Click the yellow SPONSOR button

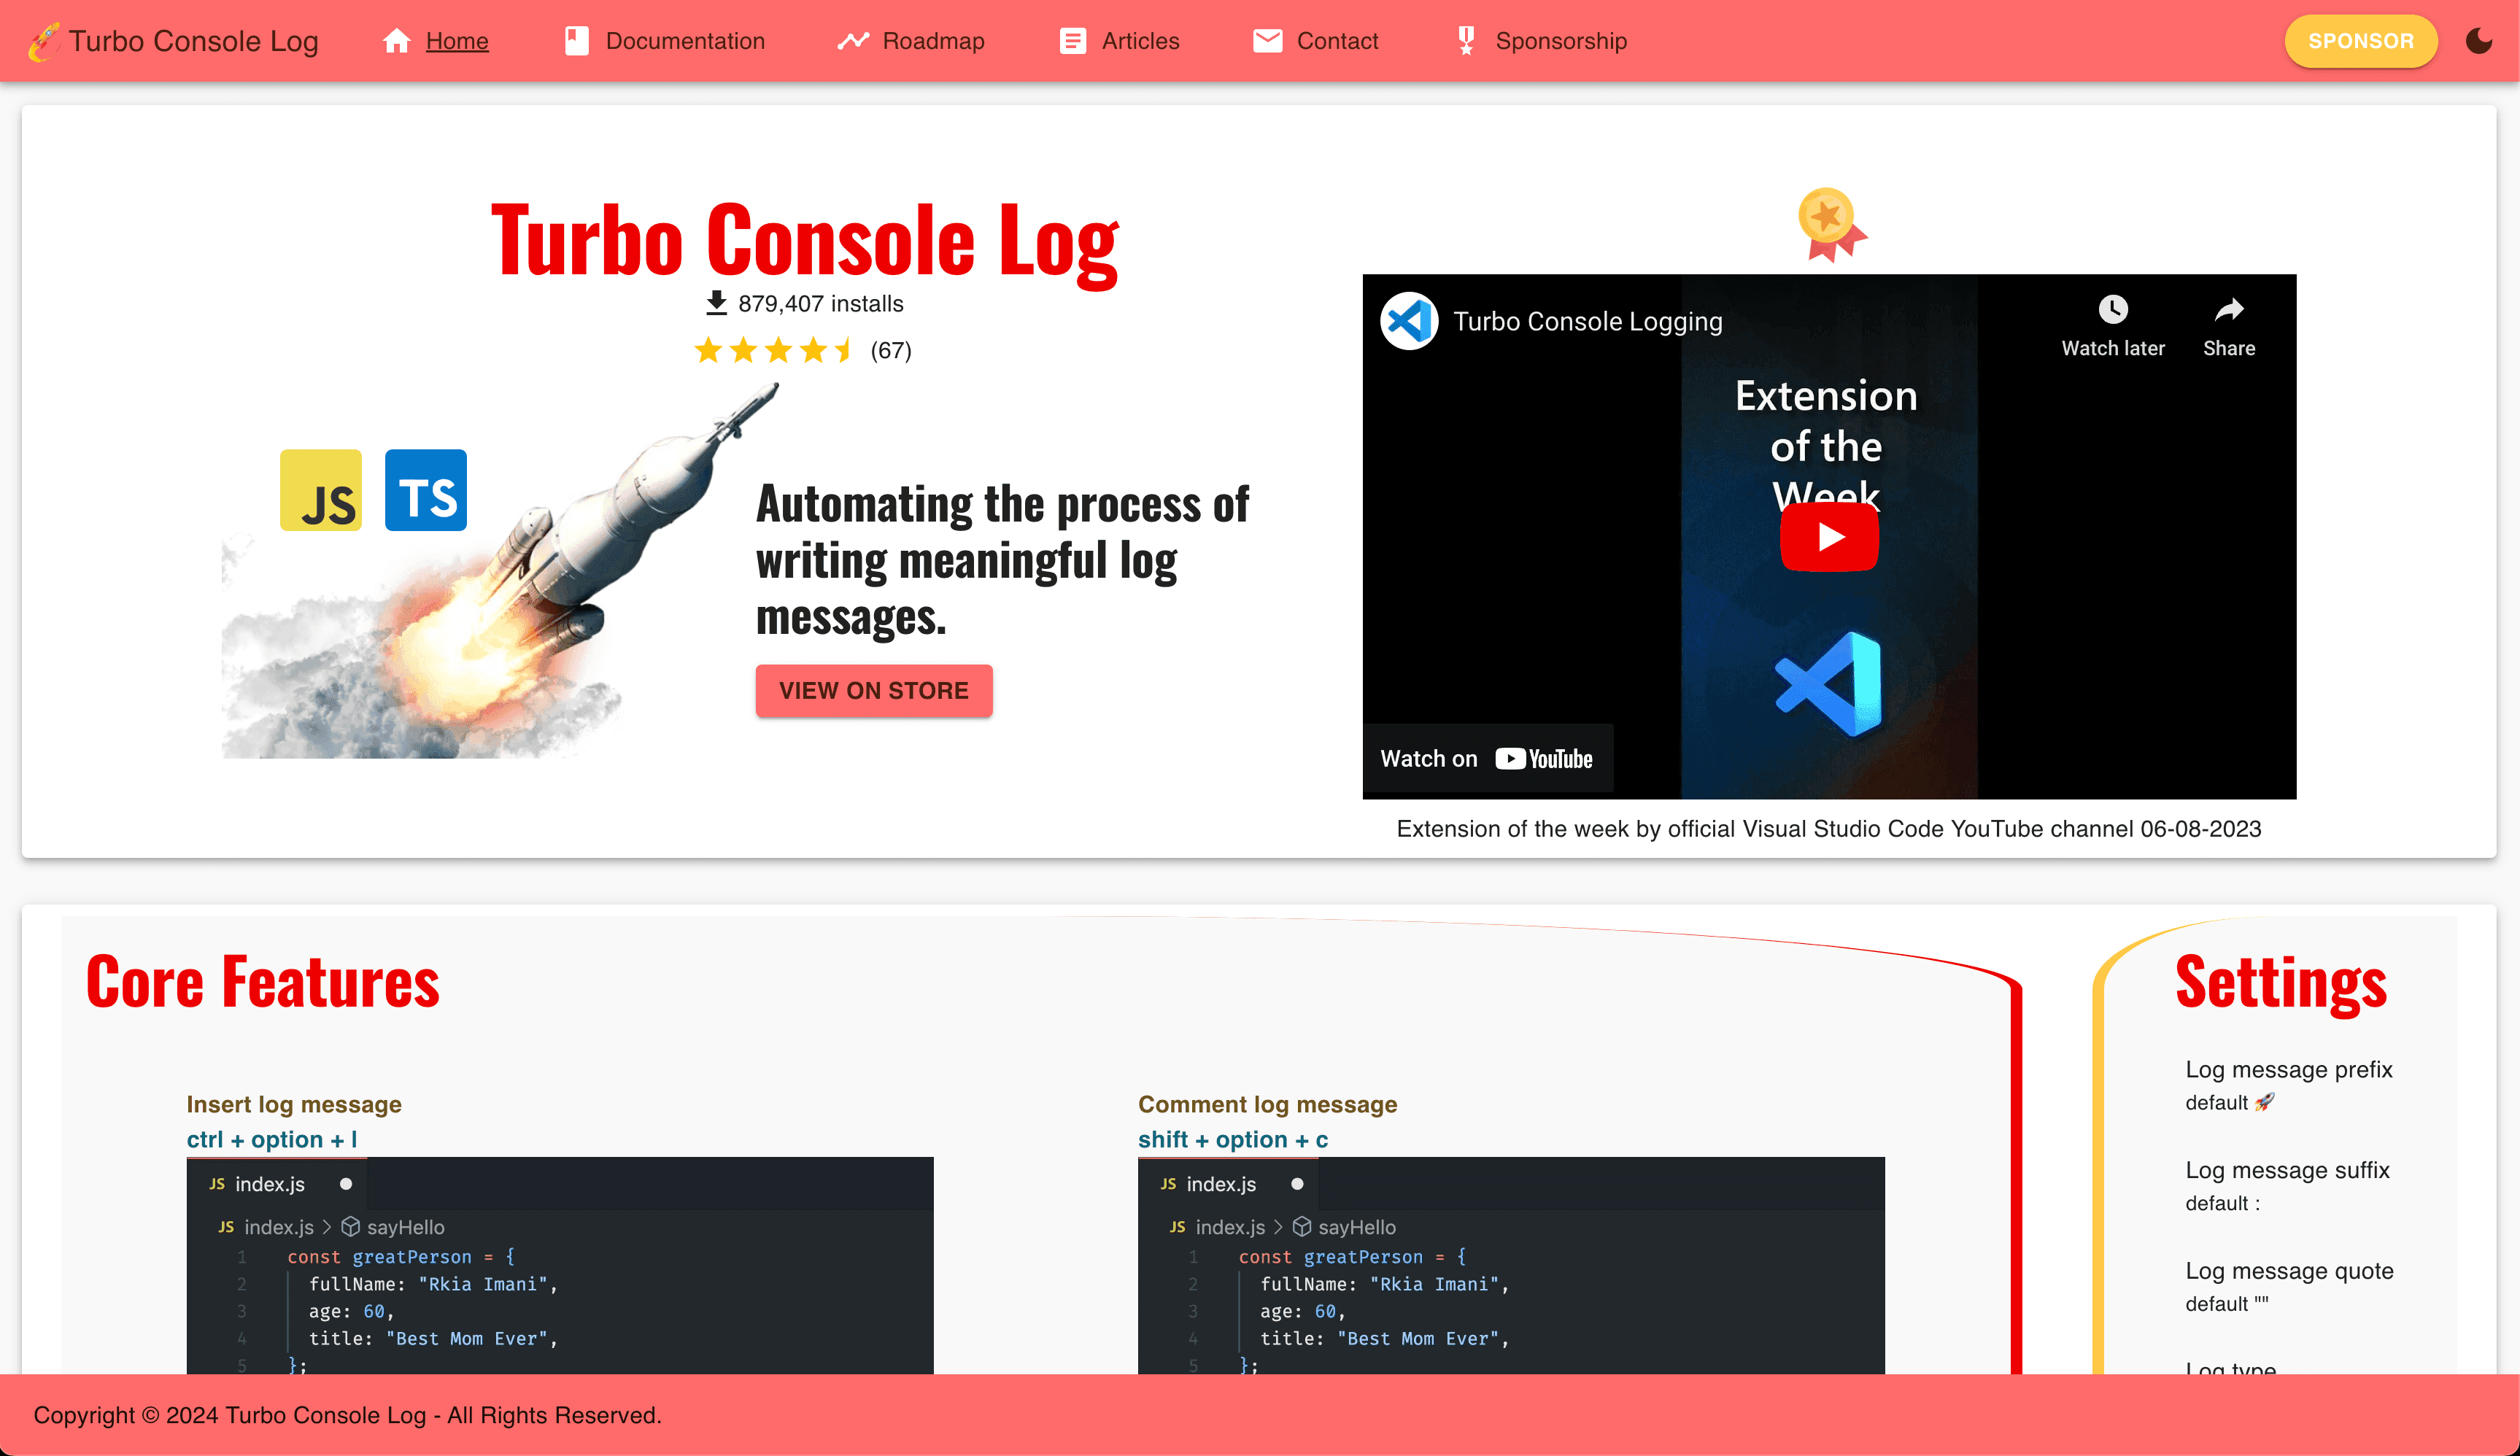point(2360,41)
